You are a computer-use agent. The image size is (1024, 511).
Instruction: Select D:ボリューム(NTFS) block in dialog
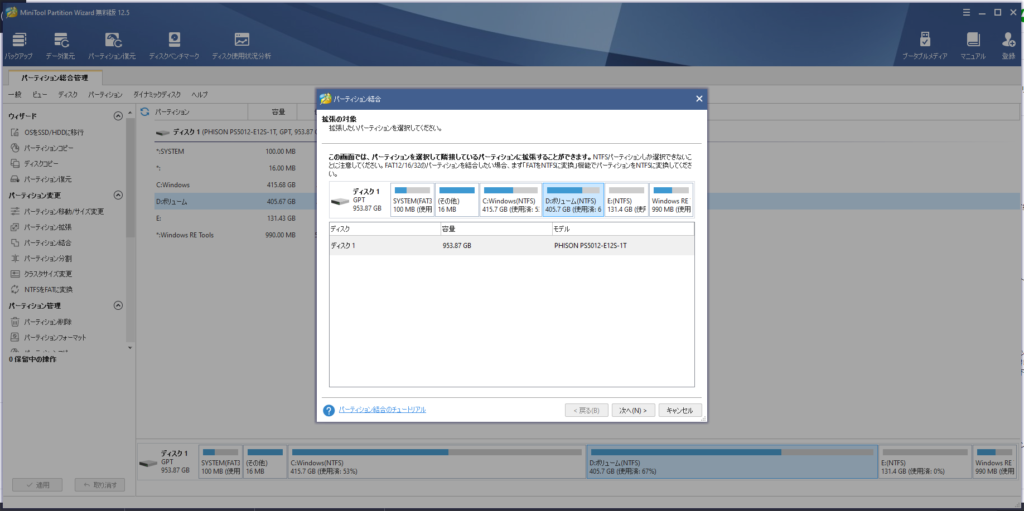[x=573, y=200]
